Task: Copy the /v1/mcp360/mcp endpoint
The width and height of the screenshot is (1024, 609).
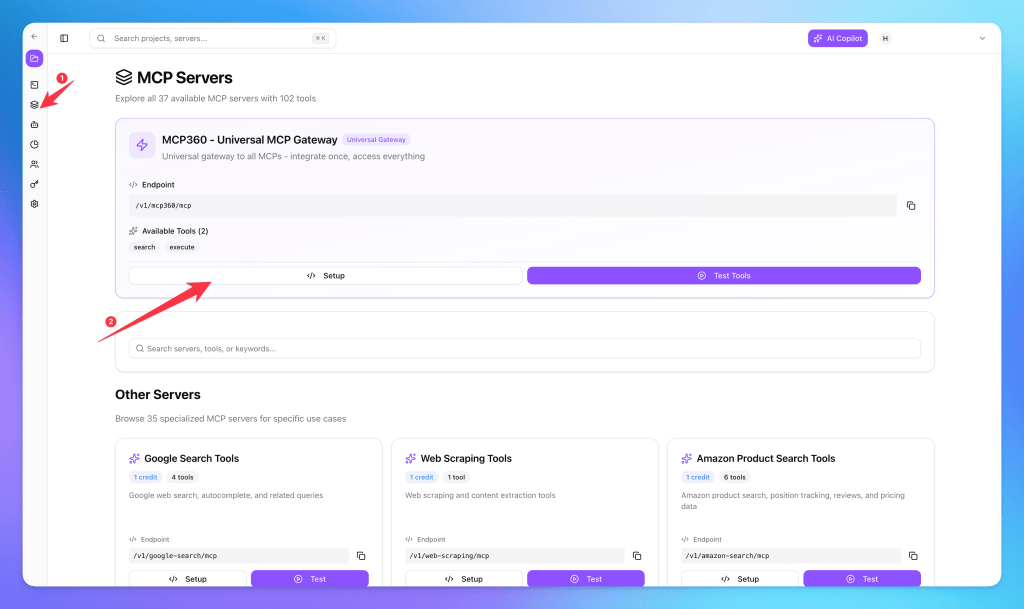Action: click(910, 206)
